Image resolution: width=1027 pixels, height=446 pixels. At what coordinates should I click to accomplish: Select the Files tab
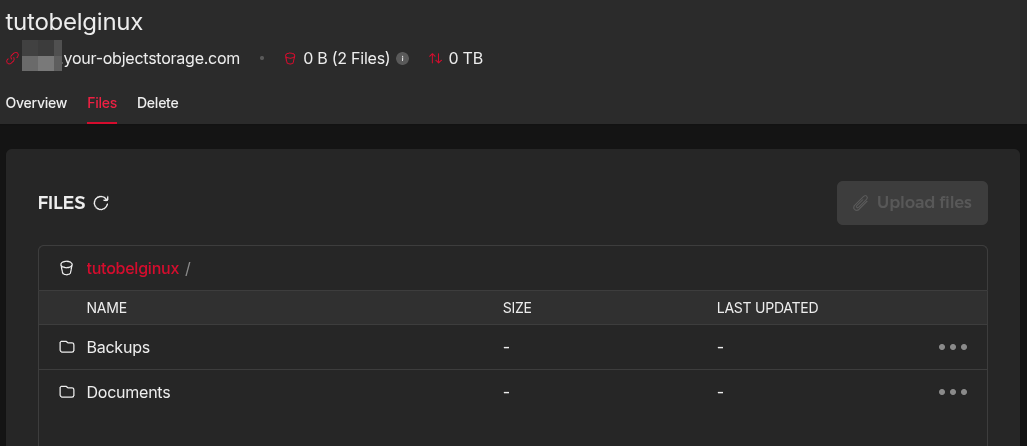pyautogui.click(x=102, y=103)
